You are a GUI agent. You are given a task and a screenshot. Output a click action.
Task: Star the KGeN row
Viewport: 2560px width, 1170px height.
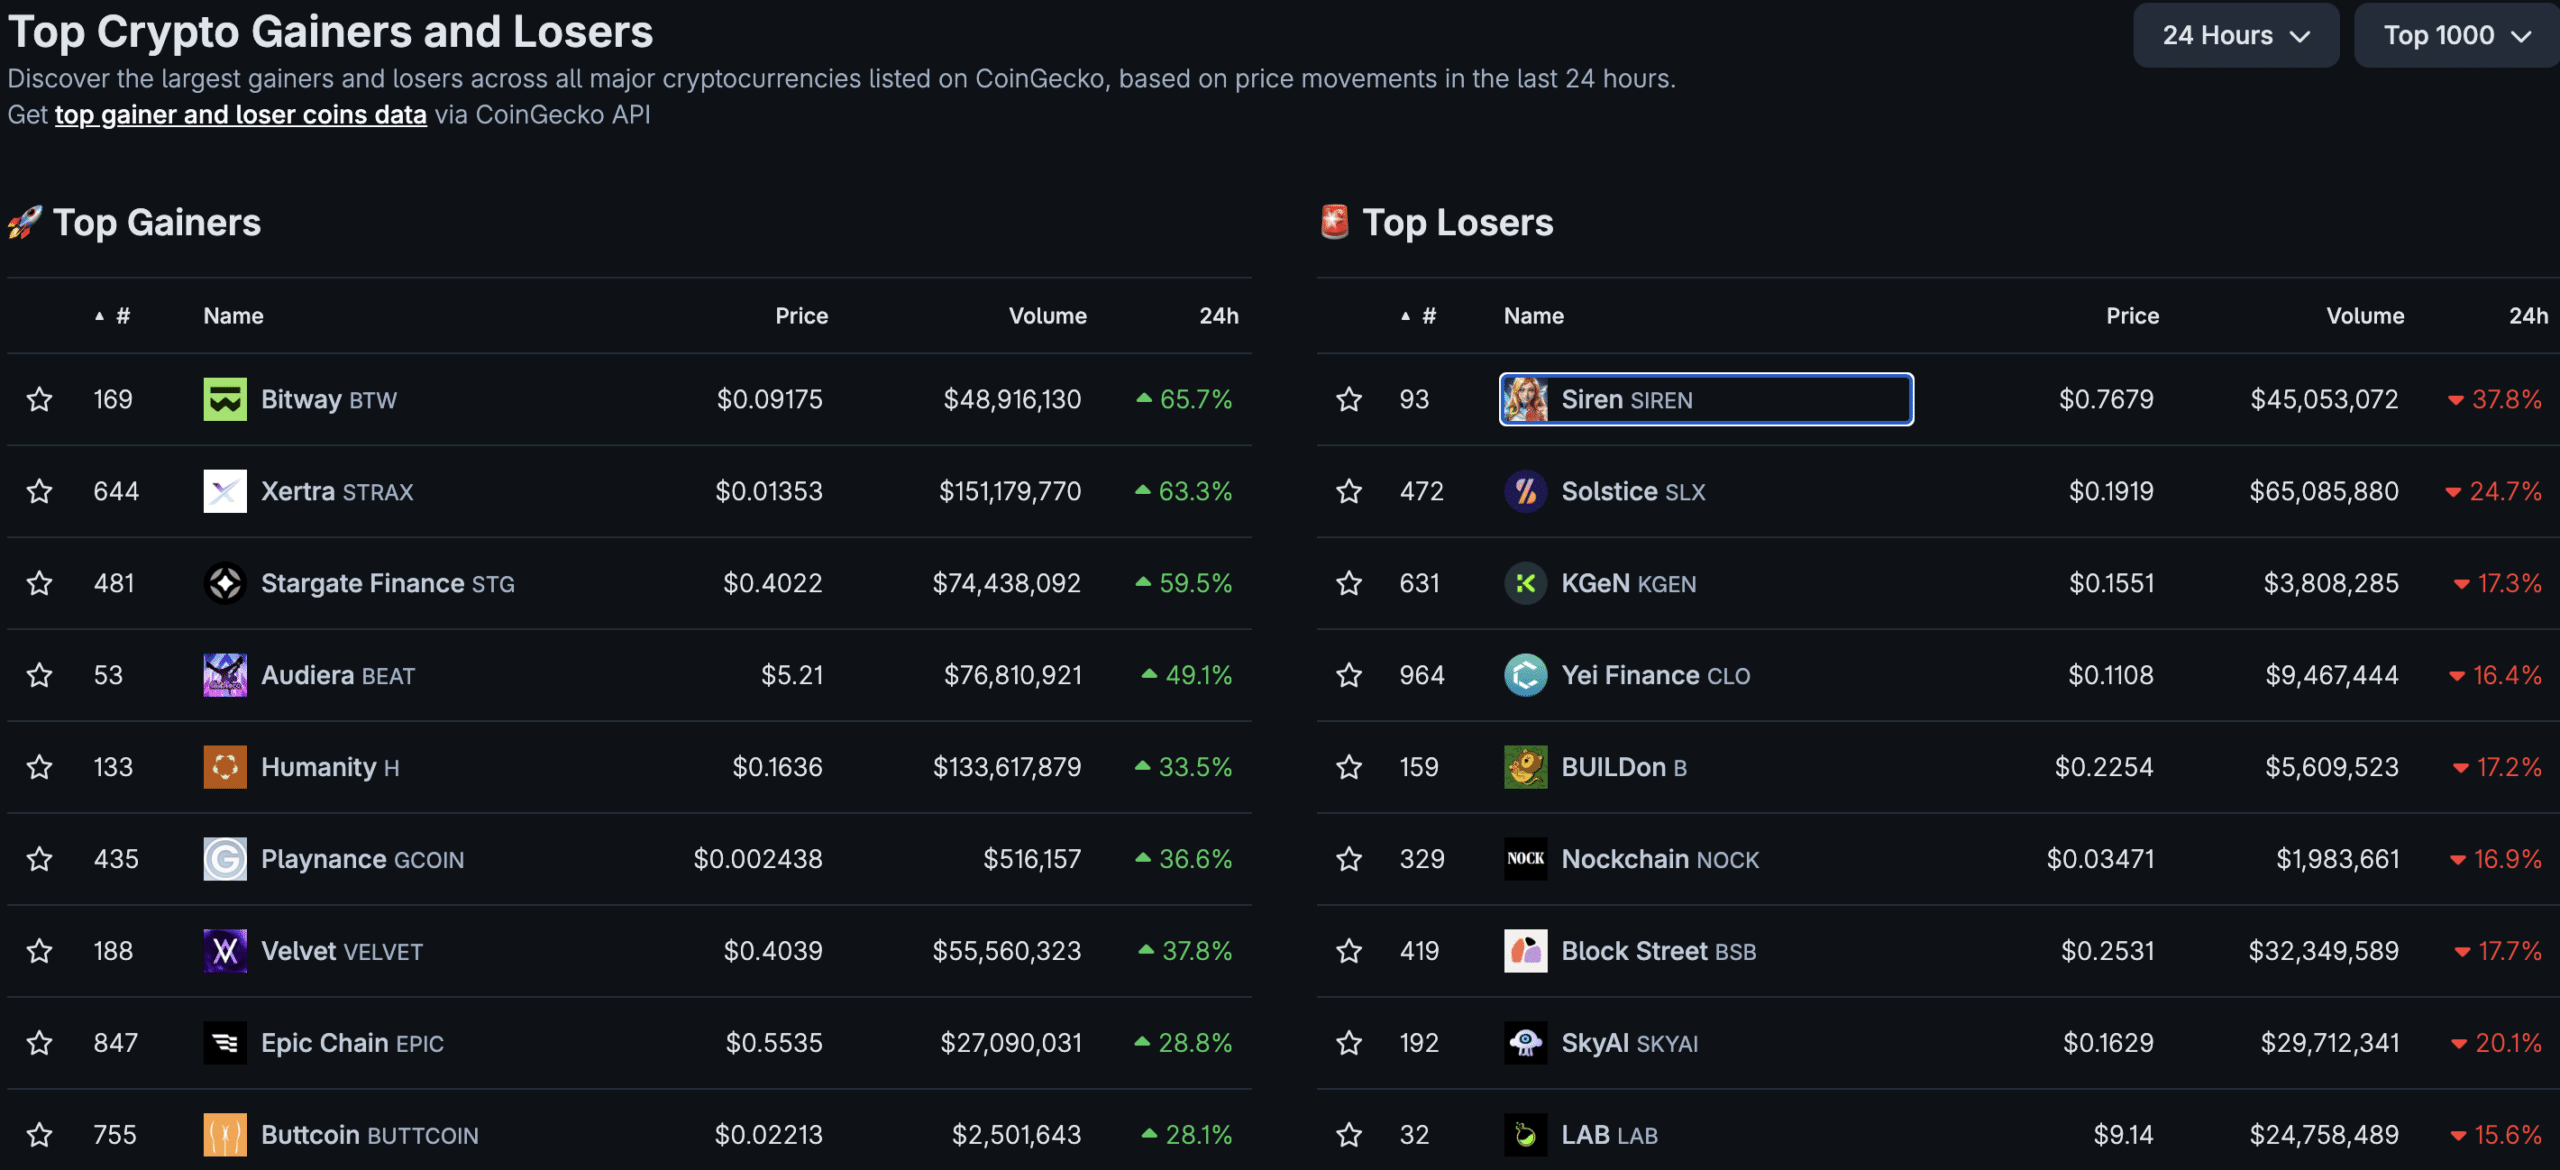pos(1349,584)
